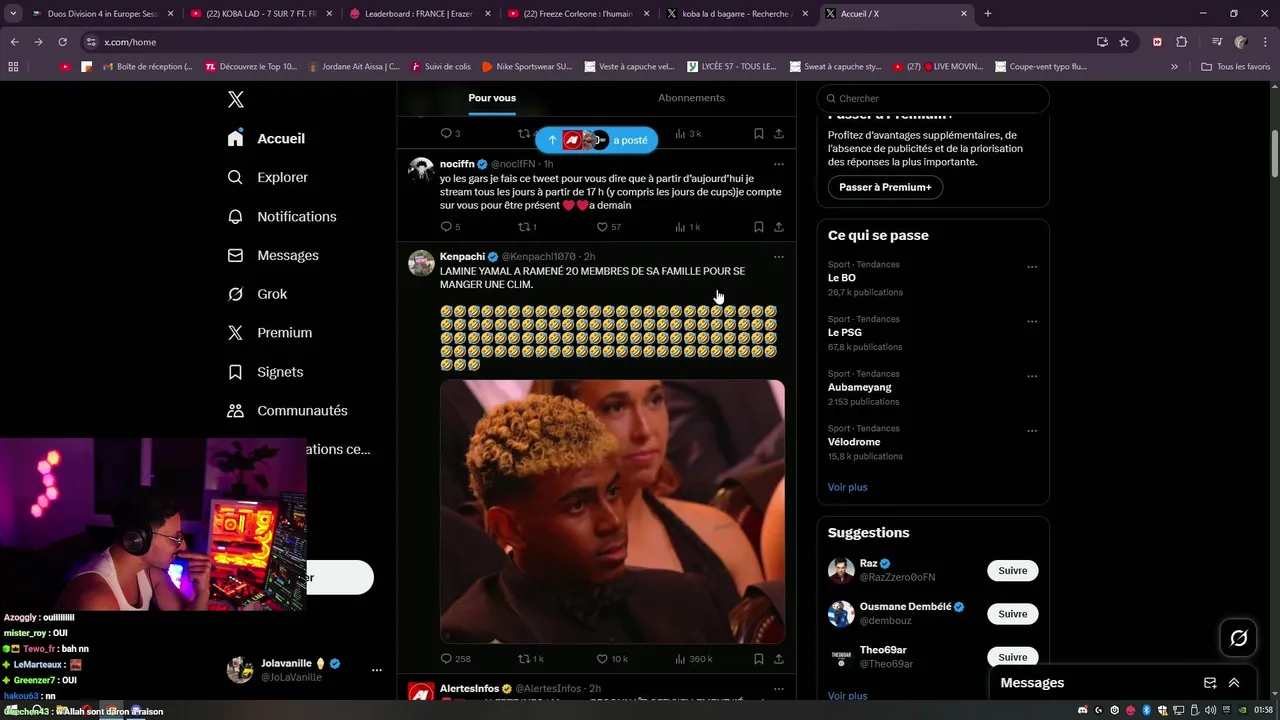Expand the Messages drawer

pos(1234,683)
